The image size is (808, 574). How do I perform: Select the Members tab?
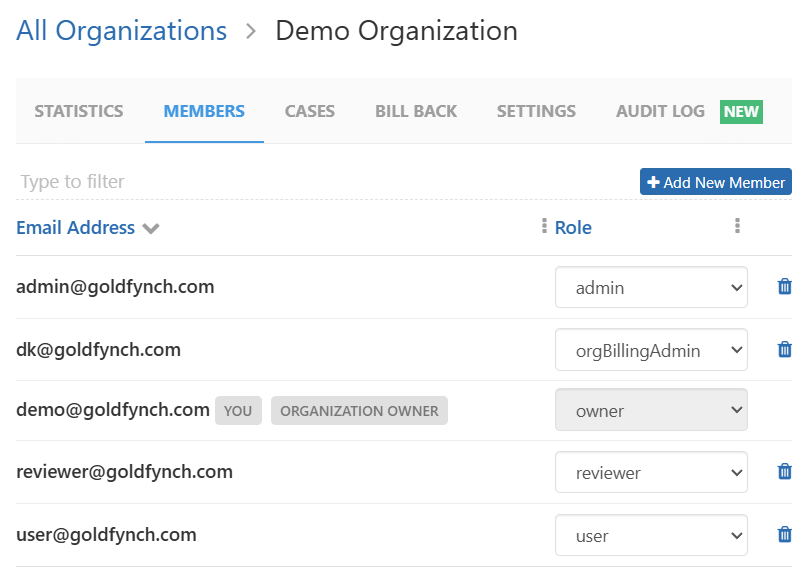click(x=204, y=111)
